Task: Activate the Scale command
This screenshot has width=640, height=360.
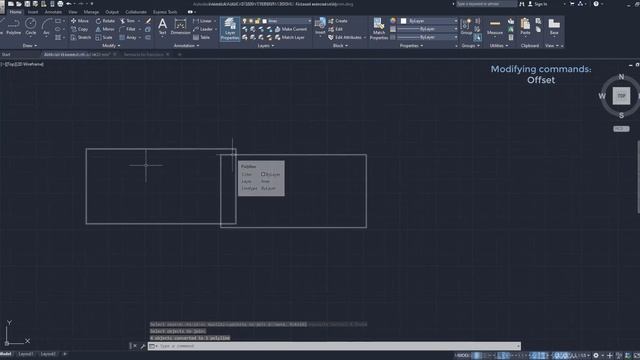Action: click(104, 37)
